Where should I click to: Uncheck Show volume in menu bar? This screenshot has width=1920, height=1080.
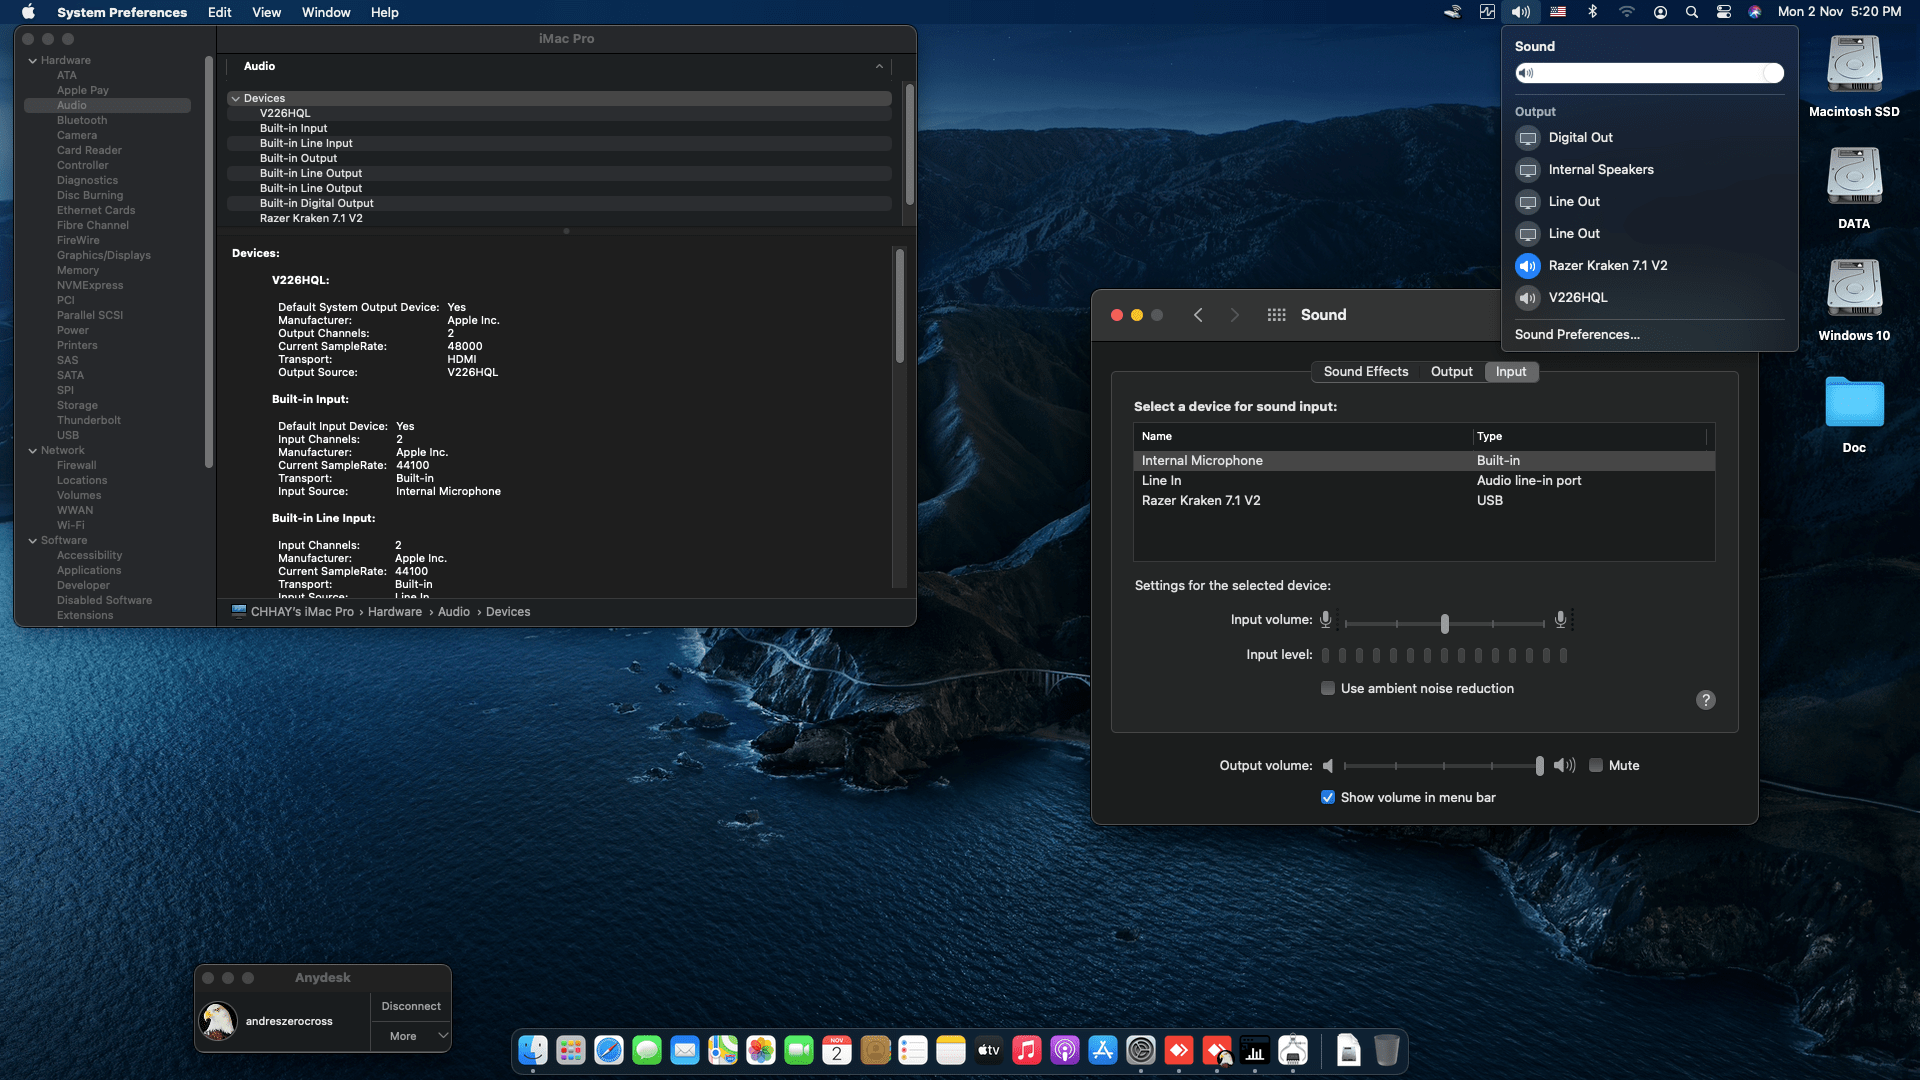1328,797
